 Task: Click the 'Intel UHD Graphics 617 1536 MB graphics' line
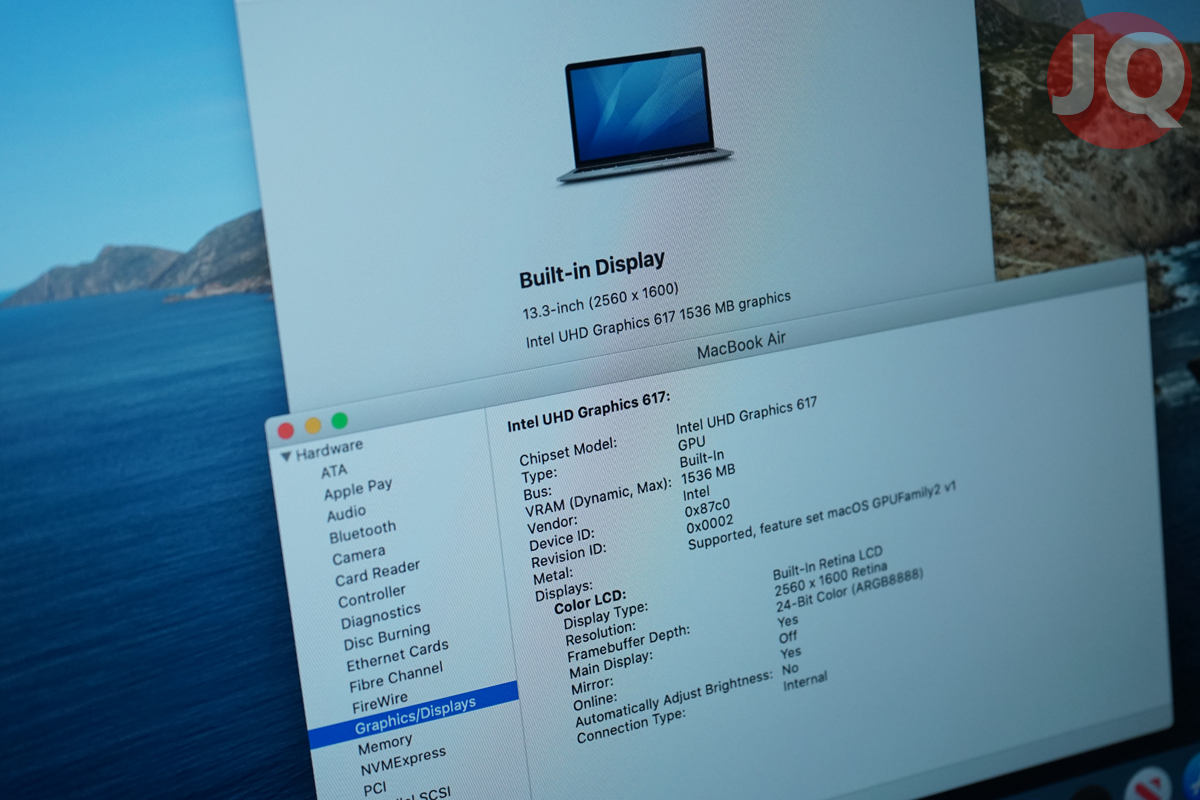658,319
